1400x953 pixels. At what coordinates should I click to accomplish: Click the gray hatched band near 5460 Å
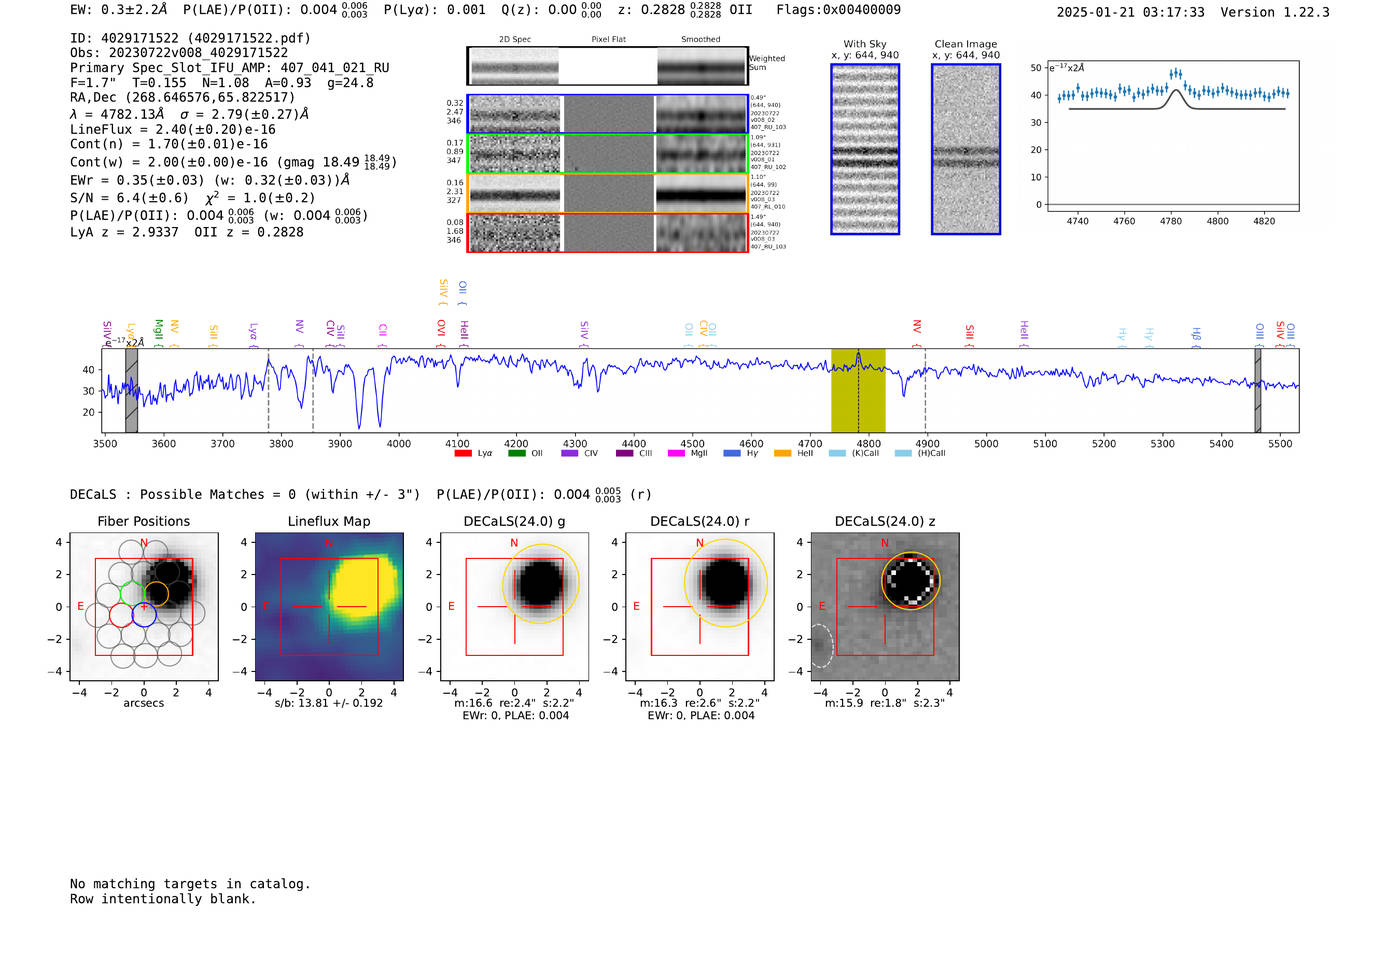click(1258, 391)
